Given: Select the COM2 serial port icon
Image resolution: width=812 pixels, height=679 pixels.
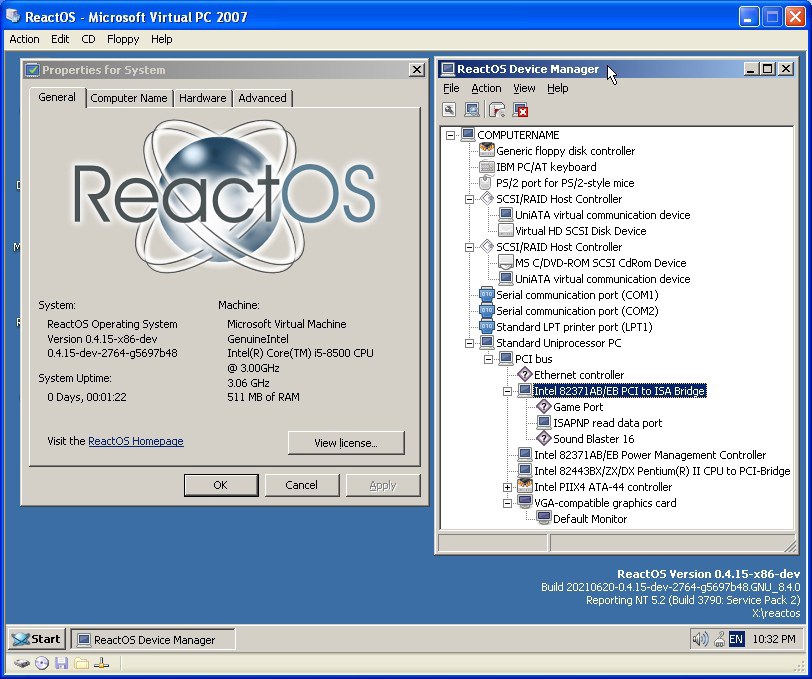Looking at the screenshot, I should tap(486, 311).
